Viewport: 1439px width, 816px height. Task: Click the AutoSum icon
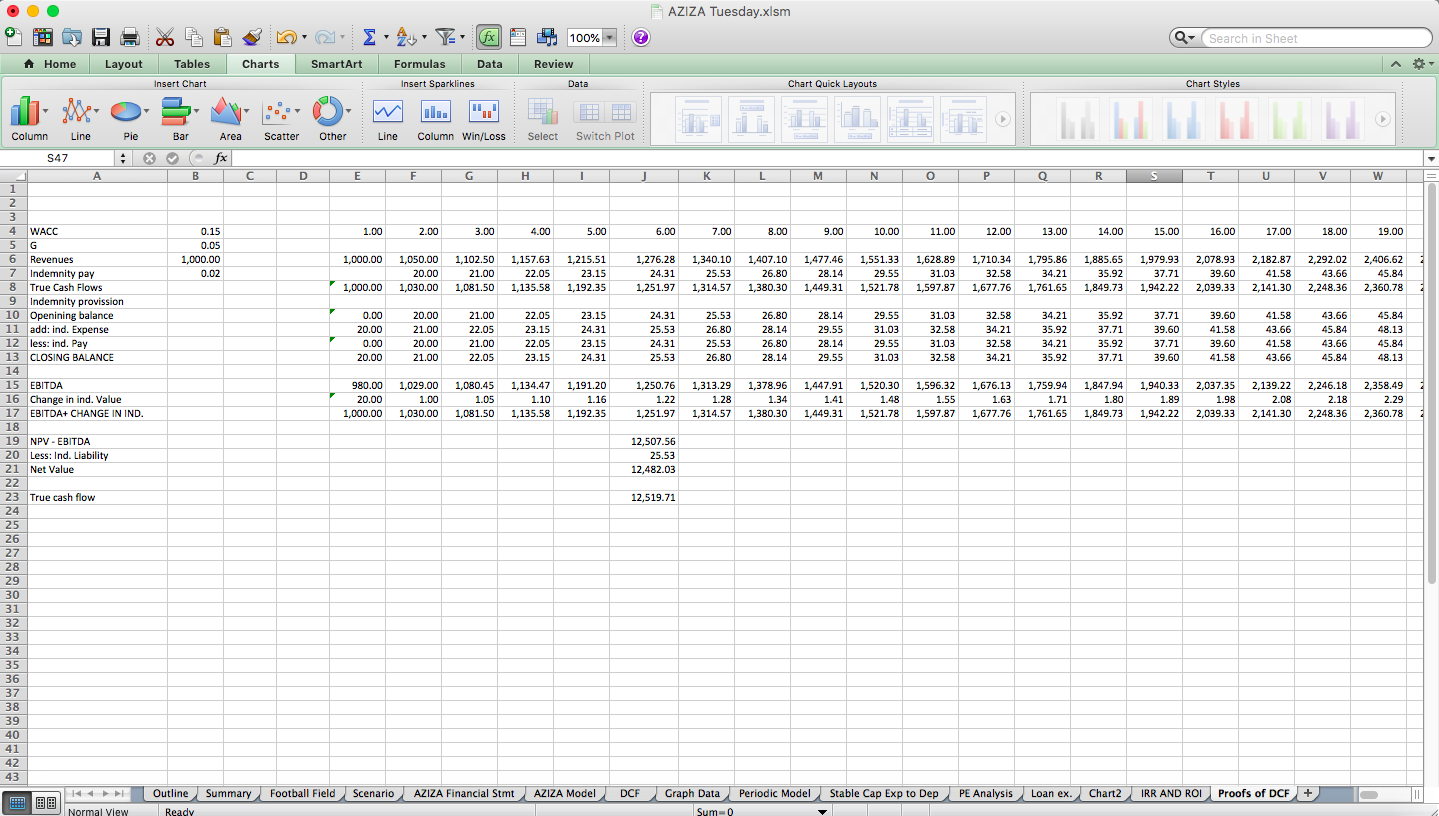click(x=369, y=37)
